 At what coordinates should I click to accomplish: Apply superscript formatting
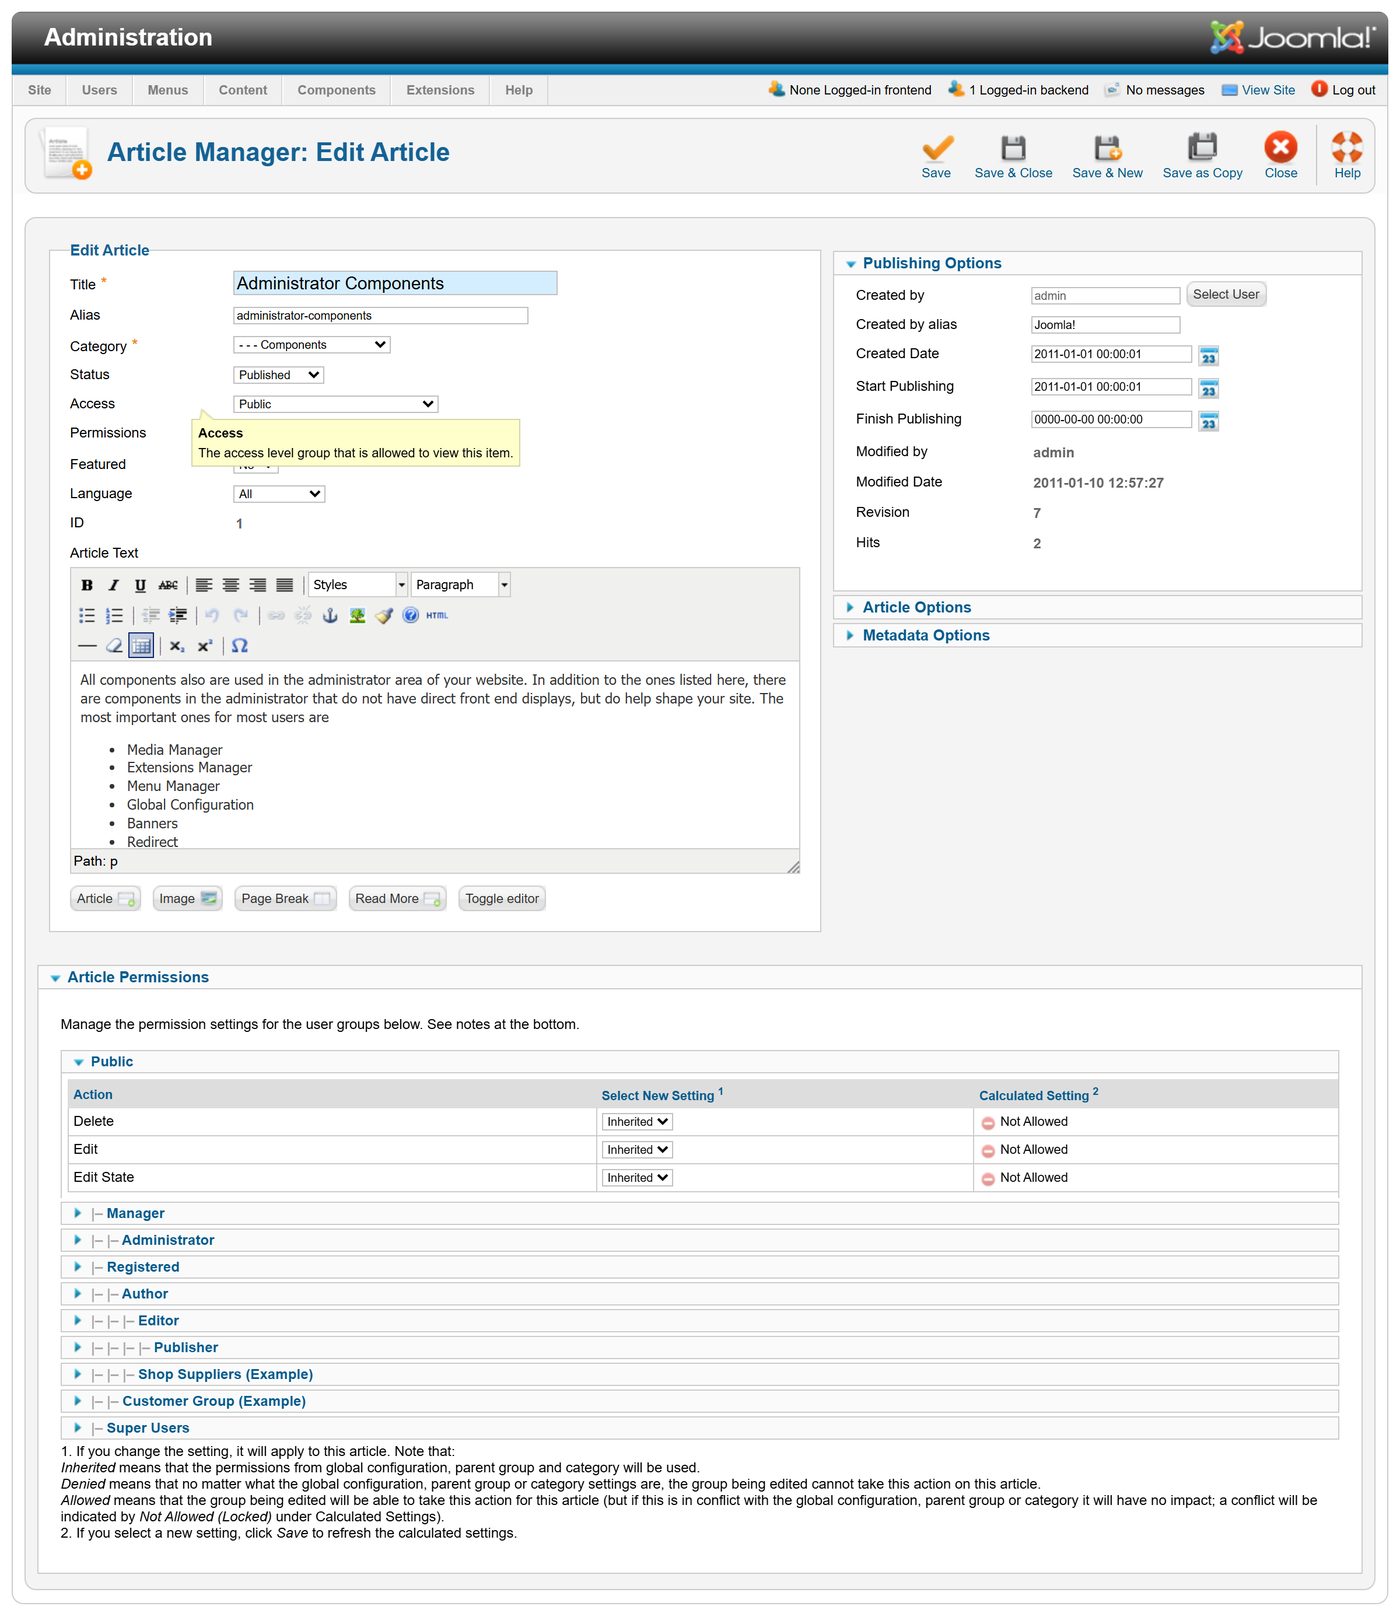204,646
